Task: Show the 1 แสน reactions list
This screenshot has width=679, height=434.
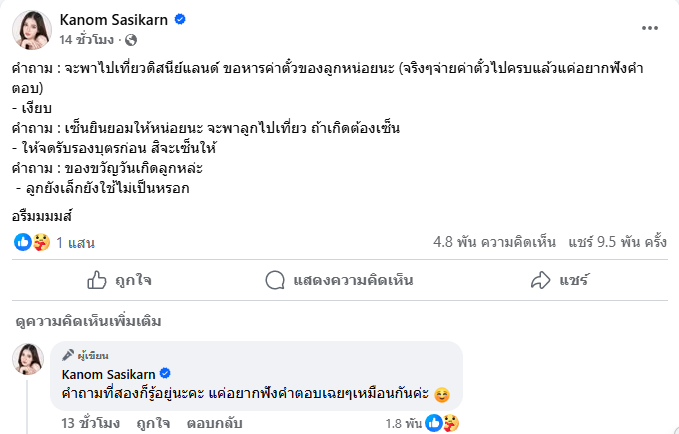Action: [74, 242]
